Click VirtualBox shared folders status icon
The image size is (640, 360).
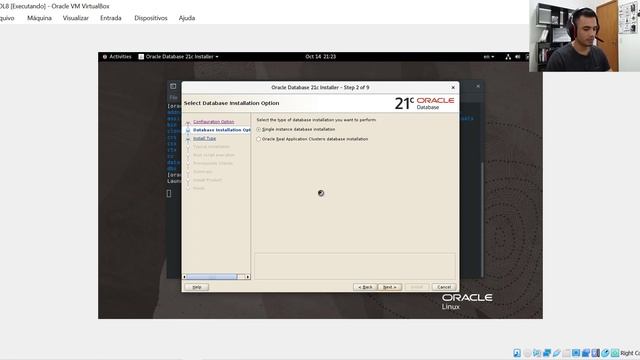pos(567,353)
